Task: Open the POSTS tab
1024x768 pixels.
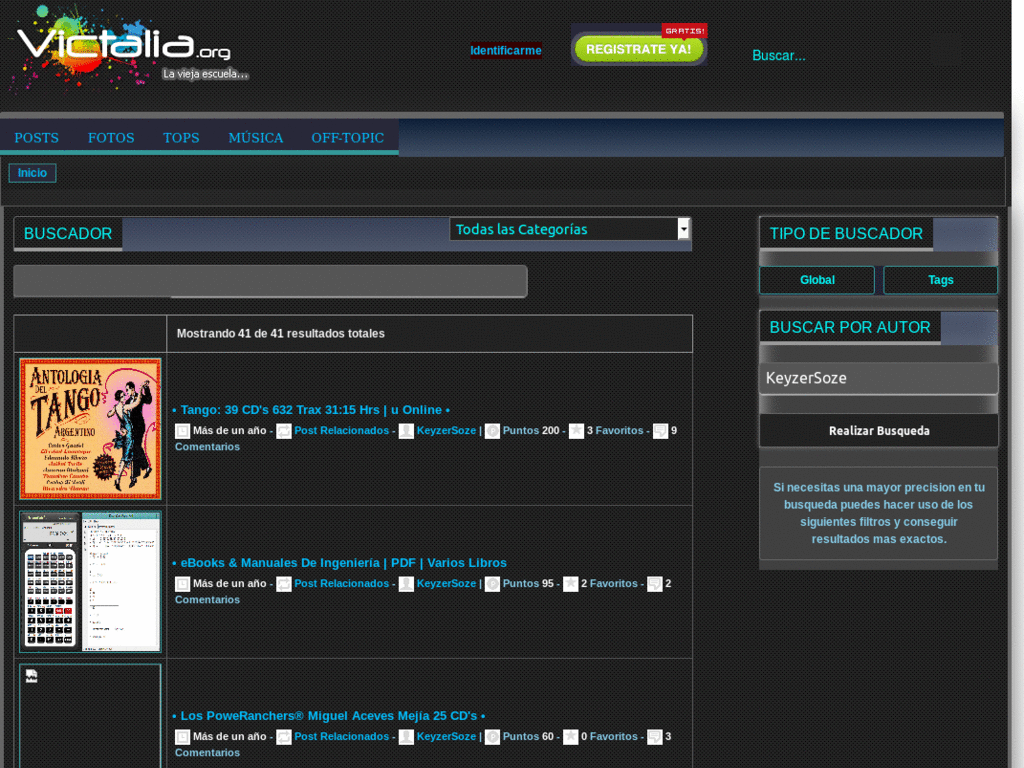Action: coord(37,138)
